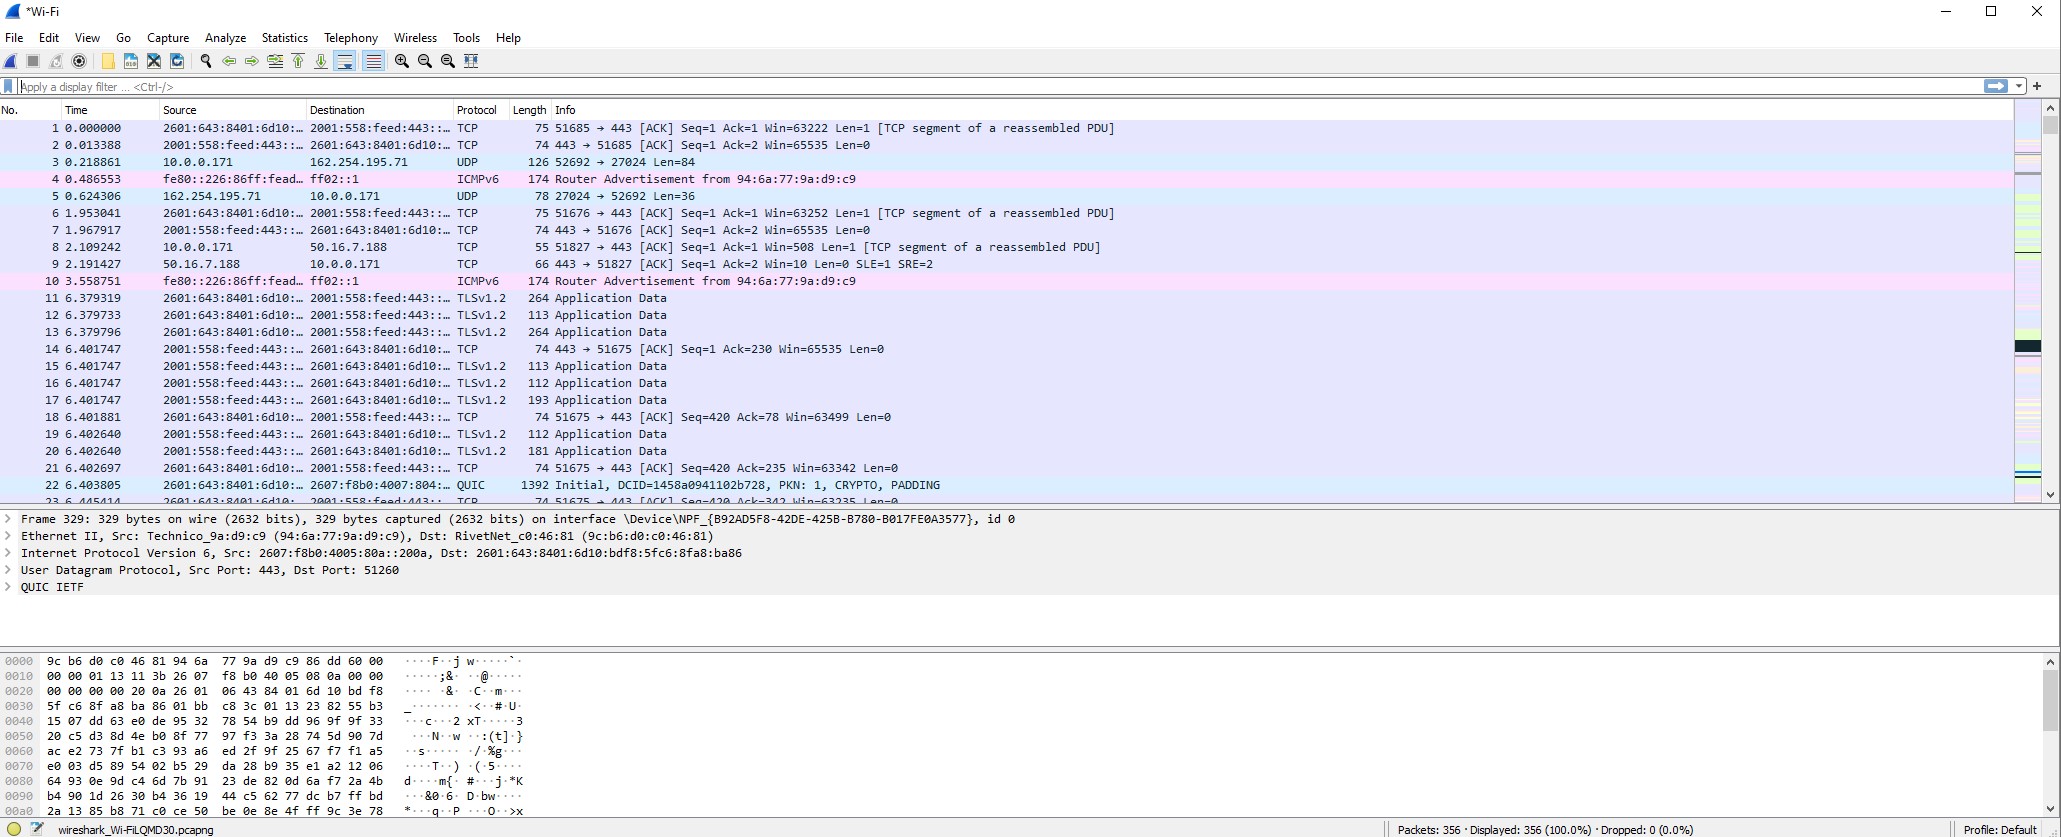Sort by the Source column header
Viewport: 2061px width, 837px height.
233,110
